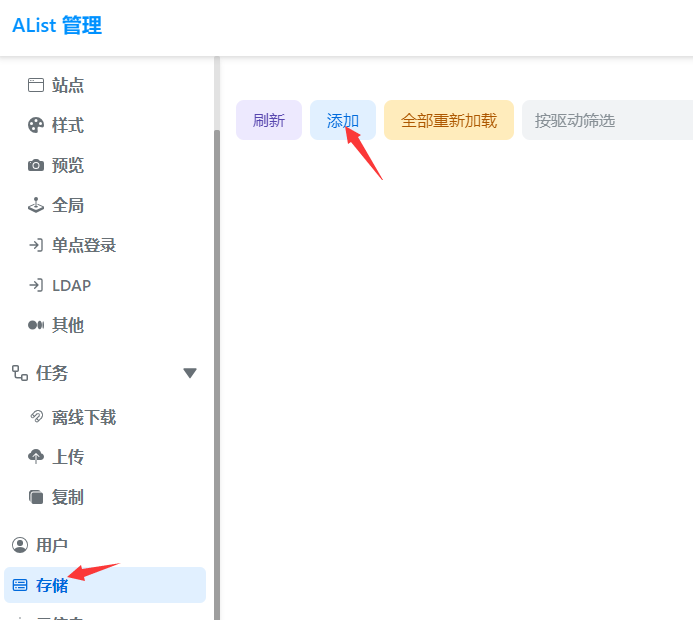Image resolution: width=693 pixels, height=620 pixels.
Task: Collapse the 任务 section with its triangle
Action: pos(190,373)
